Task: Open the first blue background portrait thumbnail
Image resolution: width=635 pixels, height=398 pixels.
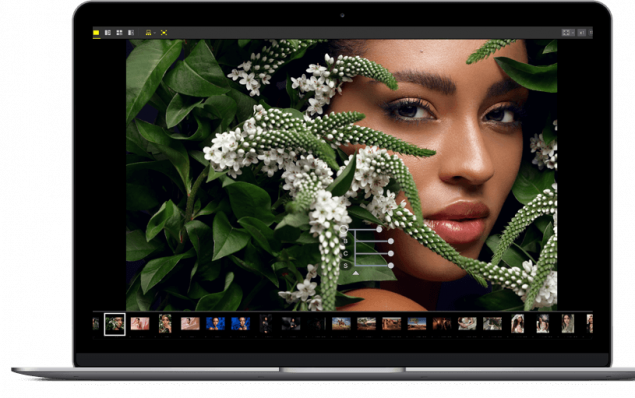Action: click(x=215, y=324)
